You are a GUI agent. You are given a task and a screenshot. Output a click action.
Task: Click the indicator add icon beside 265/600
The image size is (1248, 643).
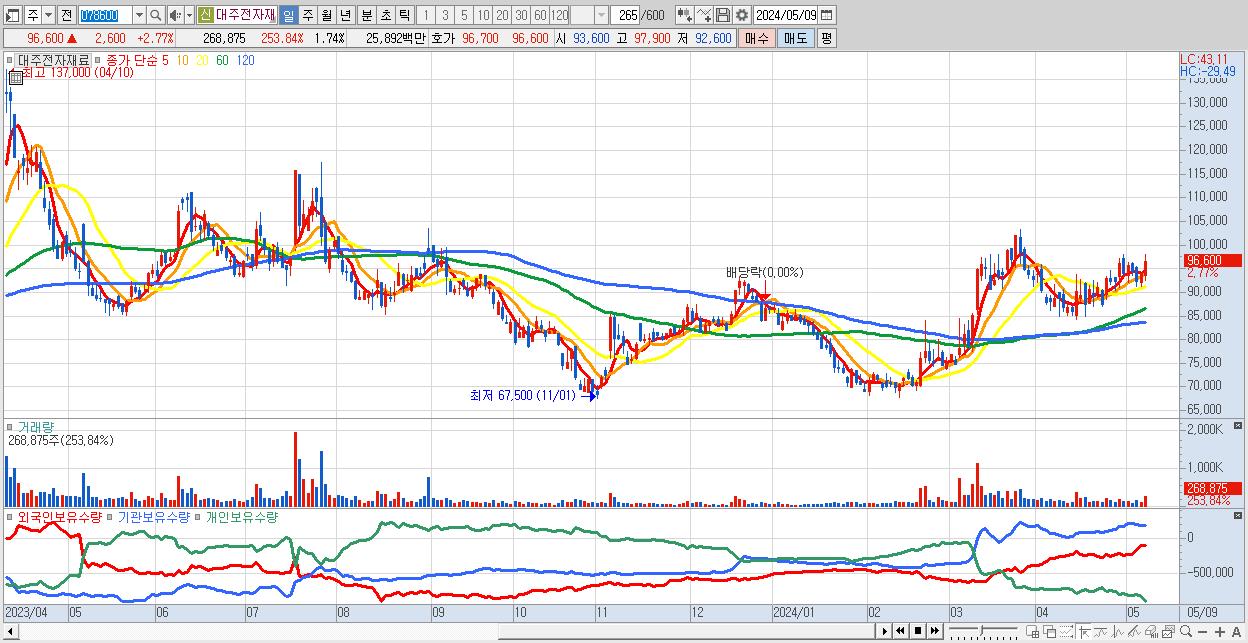tap(685, 15)
